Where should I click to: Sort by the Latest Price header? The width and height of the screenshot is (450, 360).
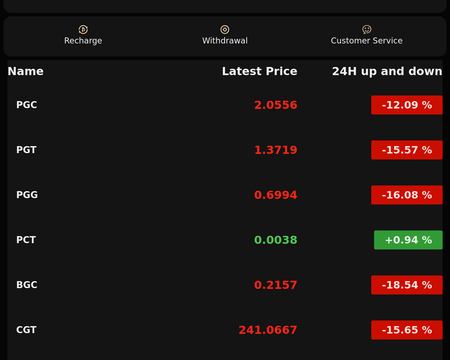tap(260, 71)
